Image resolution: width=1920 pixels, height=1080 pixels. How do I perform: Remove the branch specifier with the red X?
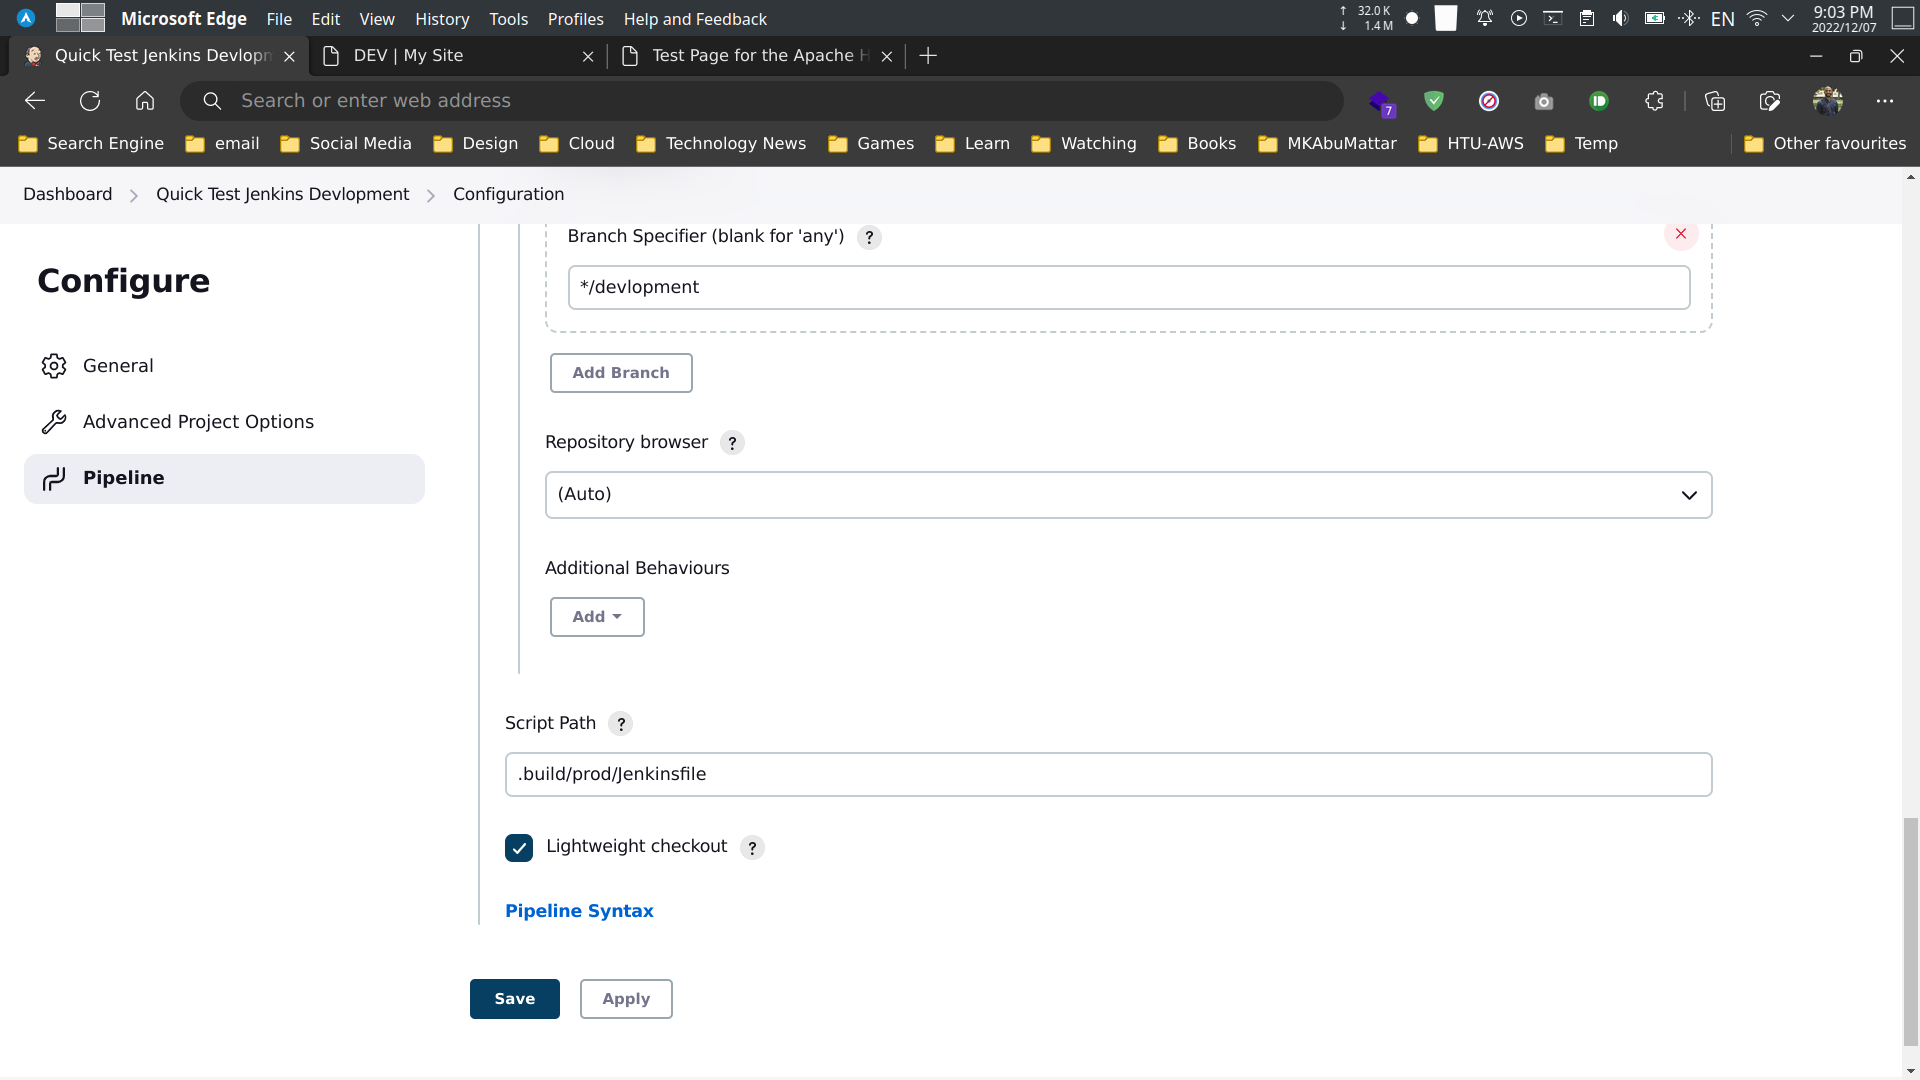[1681, 234]
